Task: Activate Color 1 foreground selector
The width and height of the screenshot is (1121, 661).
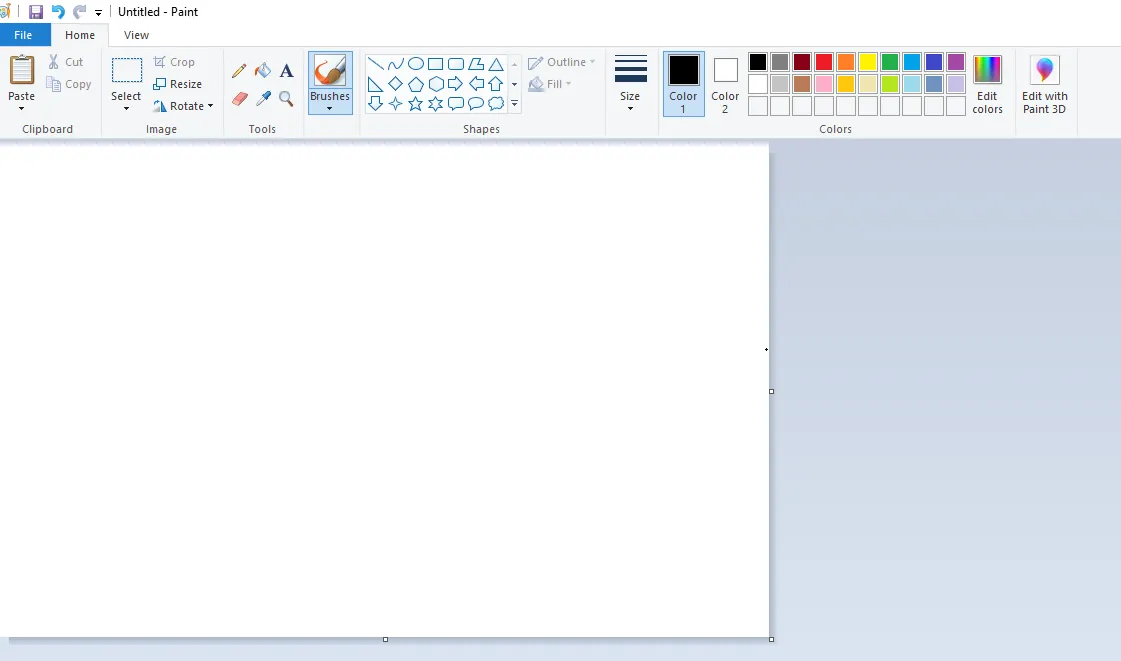Action: (x=683, y=84)
